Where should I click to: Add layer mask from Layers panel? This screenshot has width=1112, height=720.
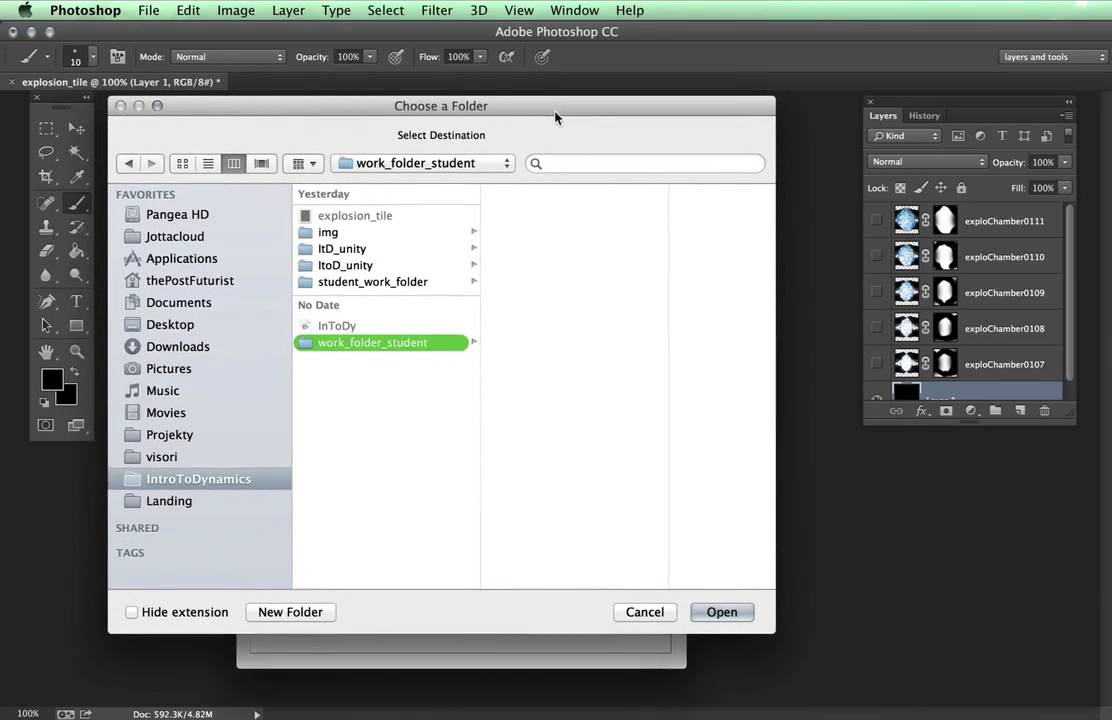946,411
